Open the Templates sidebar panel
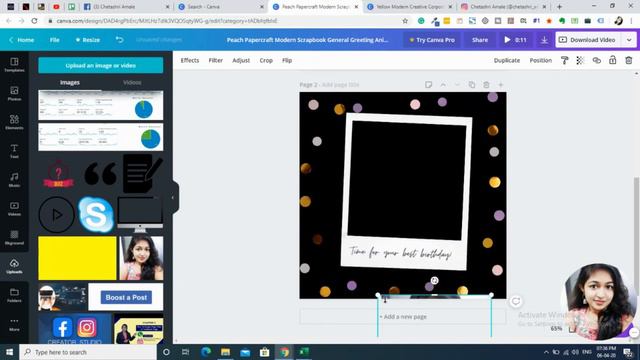 (14, 64)
